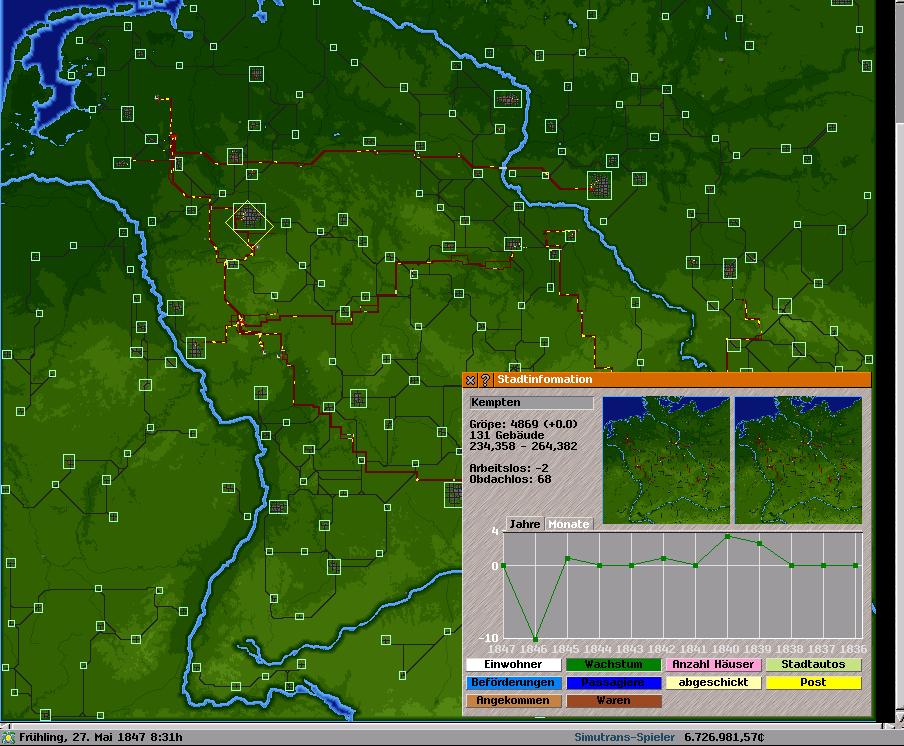Image resolution: width=904 pixels, height=746 pixels.
Task: Toggle the Einwohner graph line
Action: 513,665
